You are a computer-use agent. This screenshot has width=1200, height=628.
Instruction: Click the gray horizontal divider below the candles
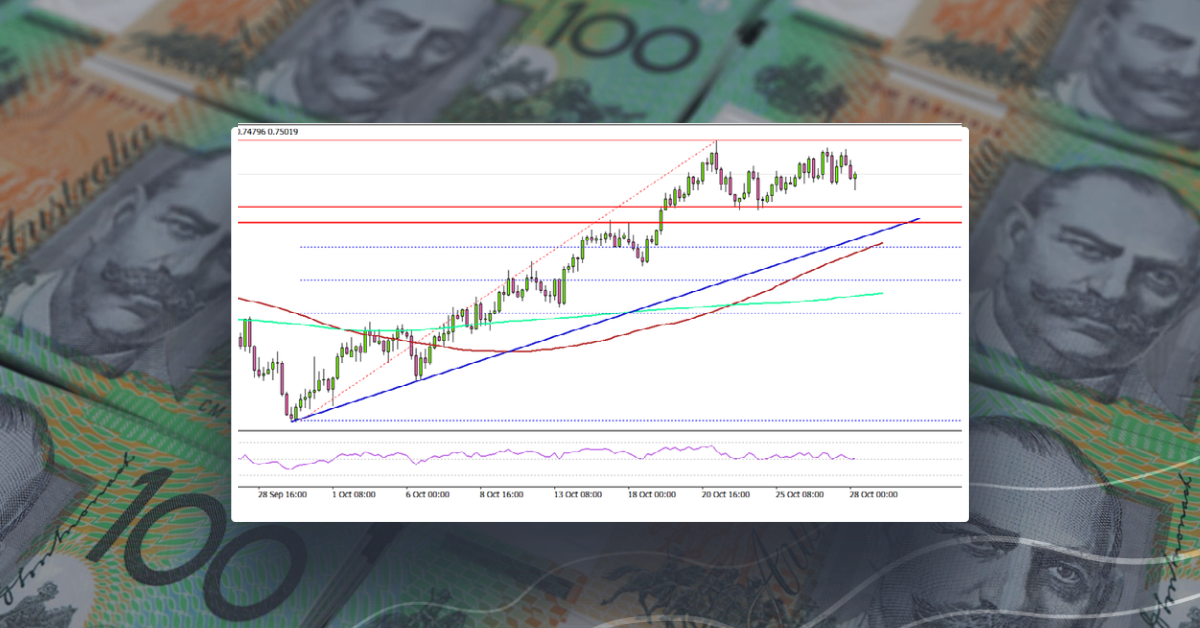click(x=600, y=430)
